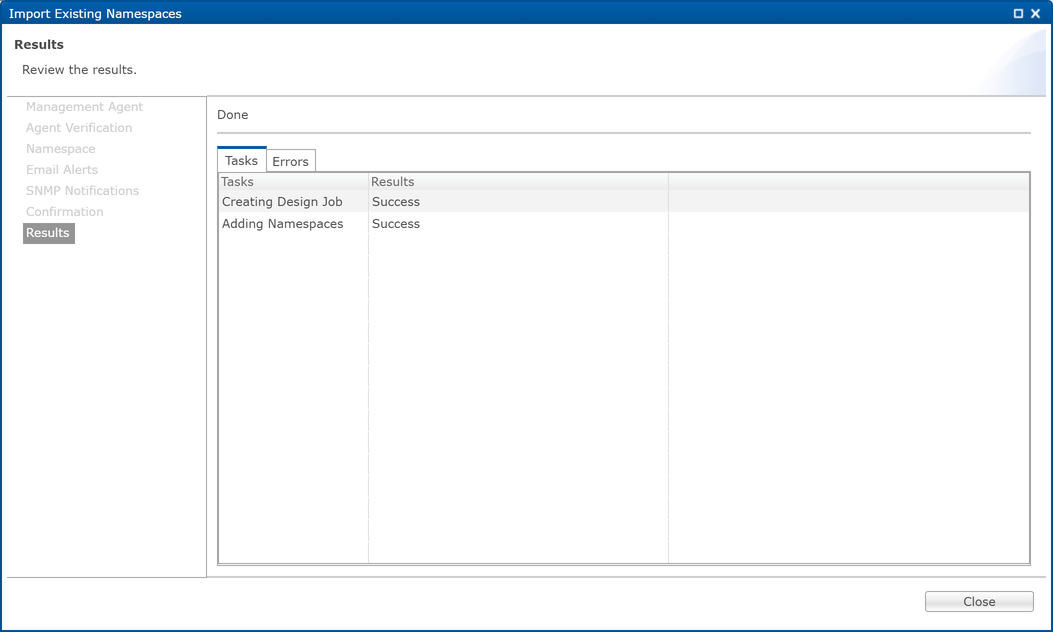The width and height of the screenshot is (1053, 632).
Task: Select the Results wizard step
Action: 48,232
